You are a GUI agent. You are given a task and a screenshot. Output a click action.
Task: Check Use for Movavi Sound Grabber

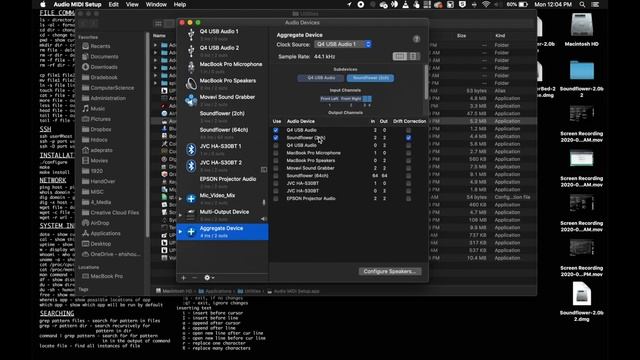coord(276,168)
